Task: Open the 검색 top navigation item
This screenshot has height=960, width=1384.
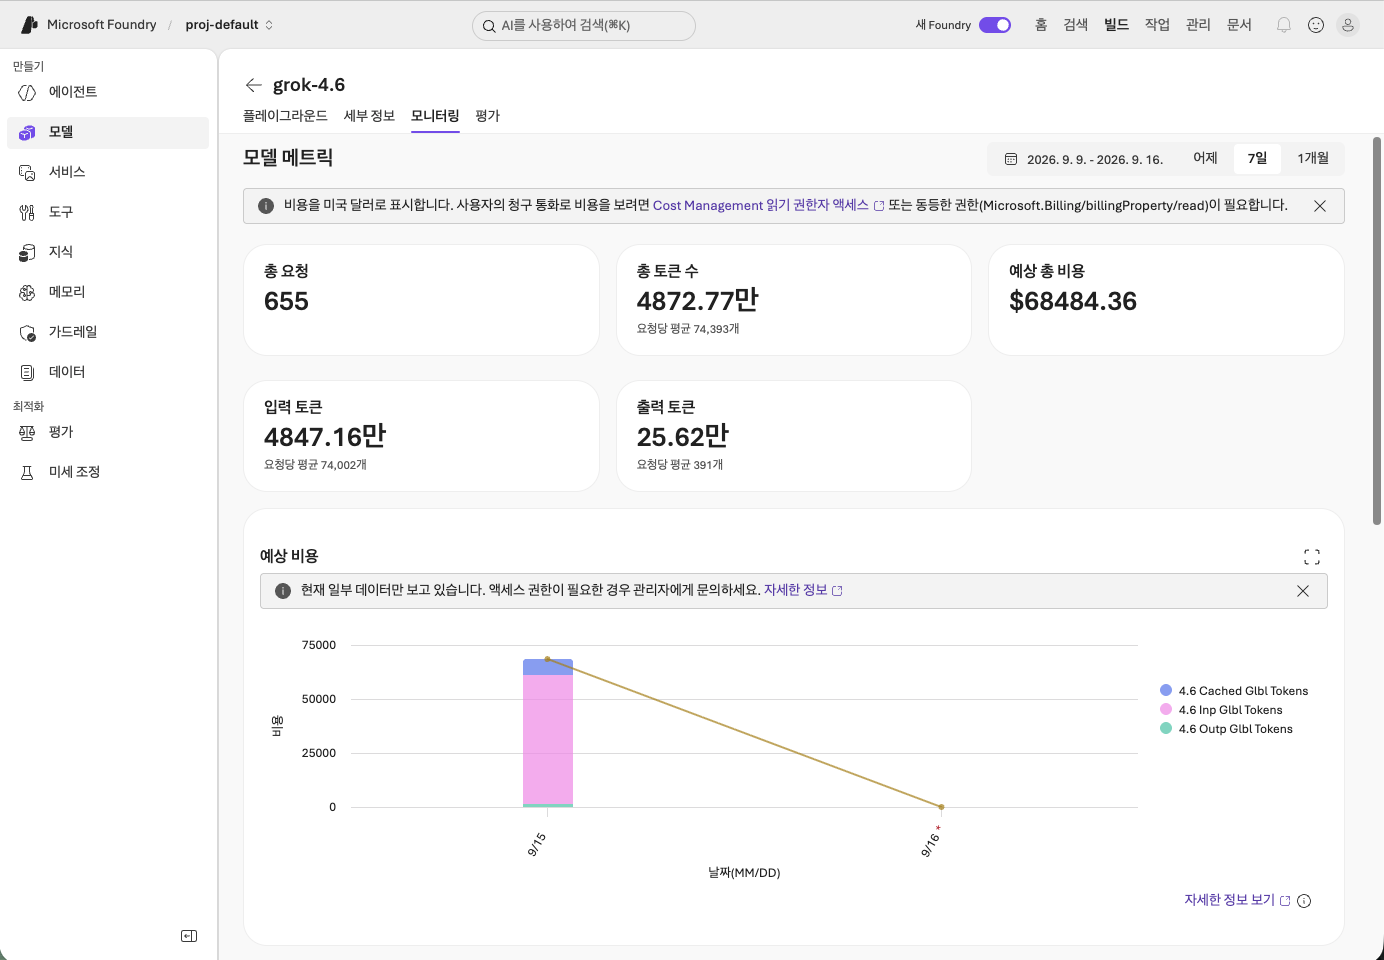Action: tap(1075, 25)
